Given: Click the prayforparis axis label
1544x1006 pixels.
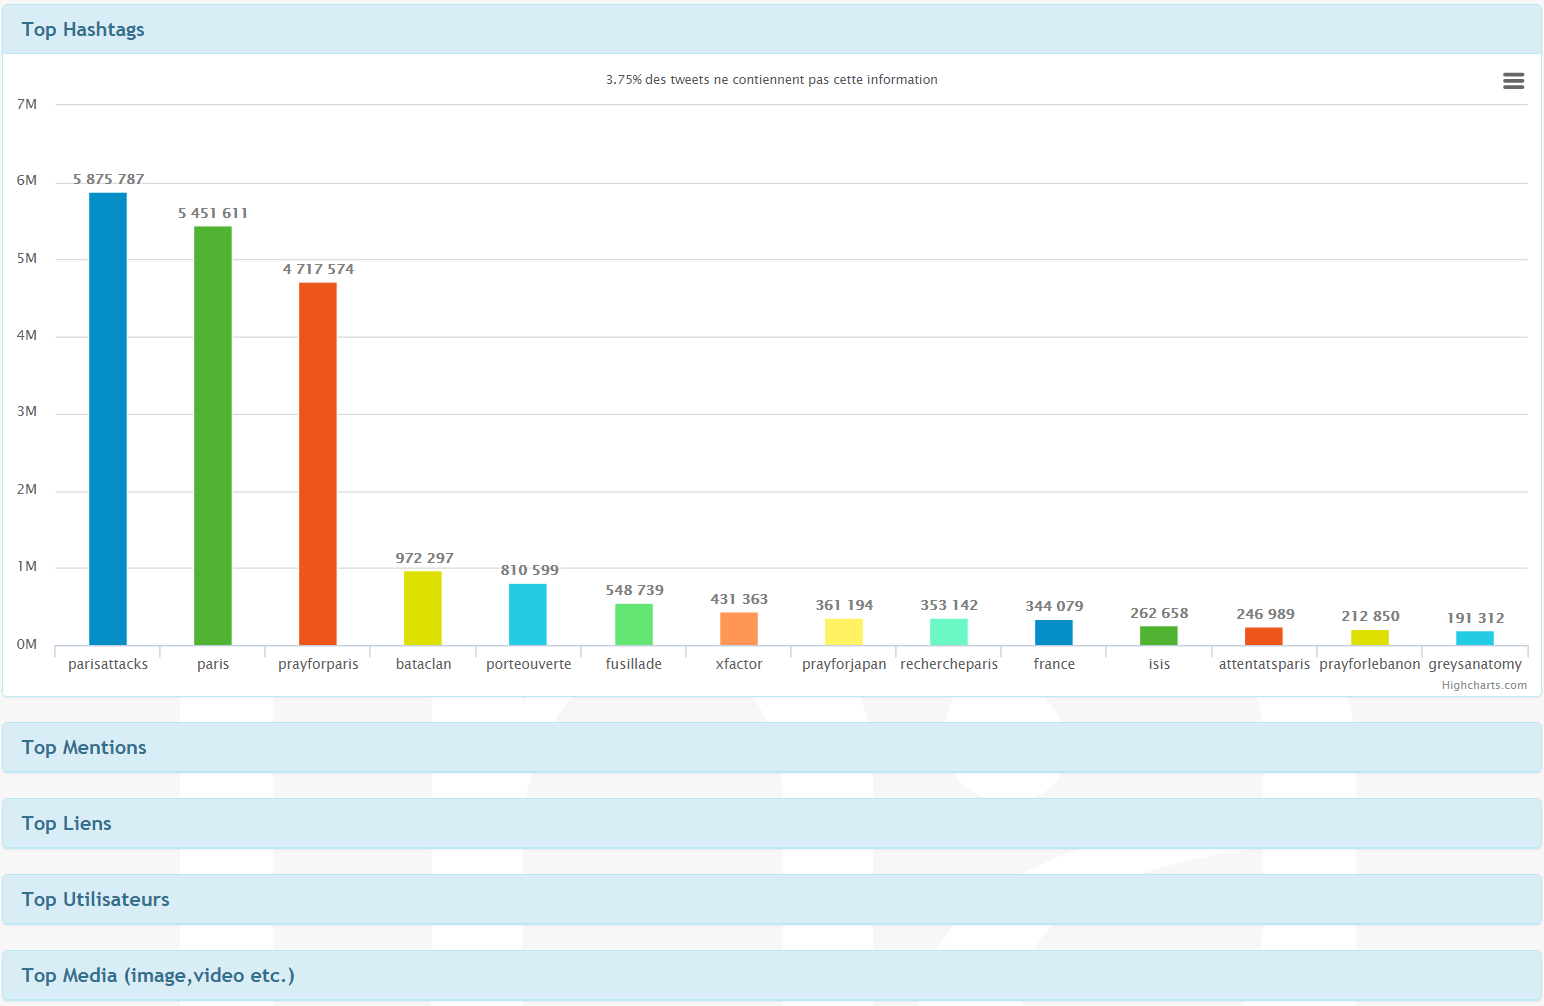Looking at the screenshot, I should coord(318,664).
